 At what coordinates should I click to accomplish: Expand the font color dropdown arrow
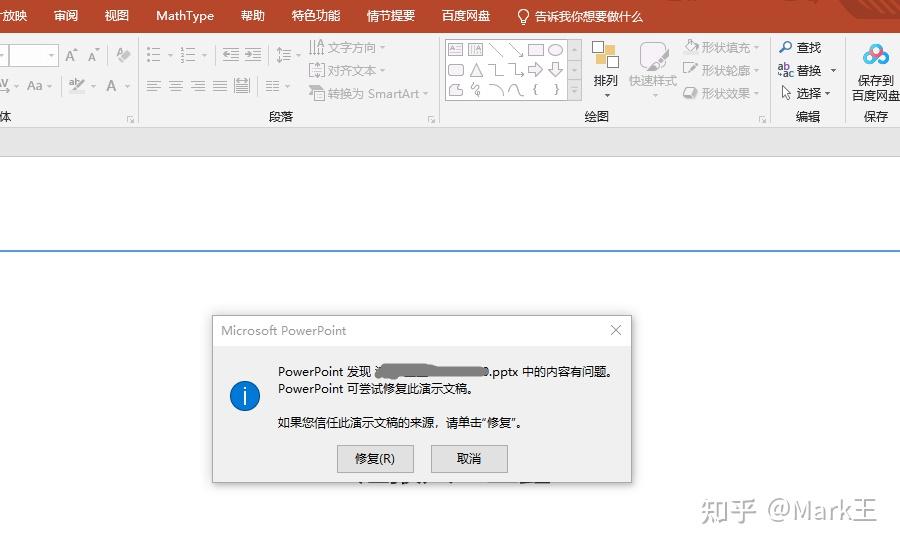click(127, 87)
